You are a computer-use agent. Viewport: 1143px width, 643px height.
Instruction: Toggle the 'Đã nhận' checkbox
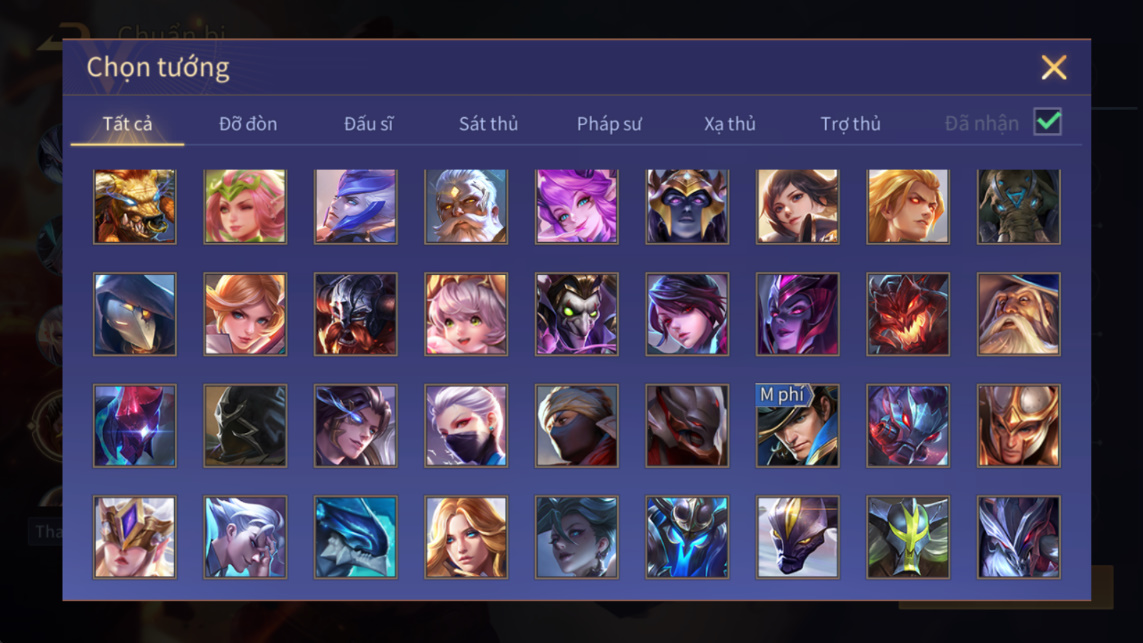tap(1048, 122)
